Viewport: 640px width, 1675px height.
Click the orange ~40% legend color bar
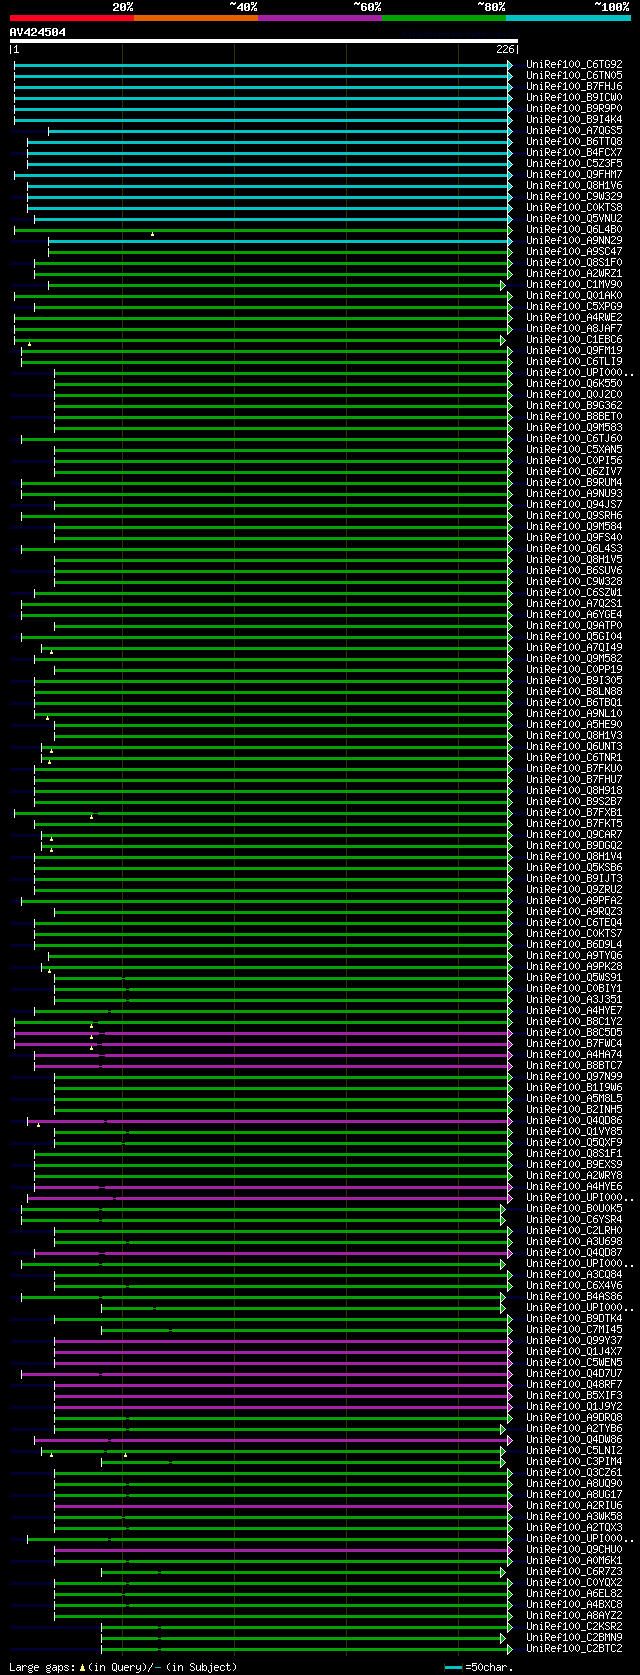coord(195,17)
